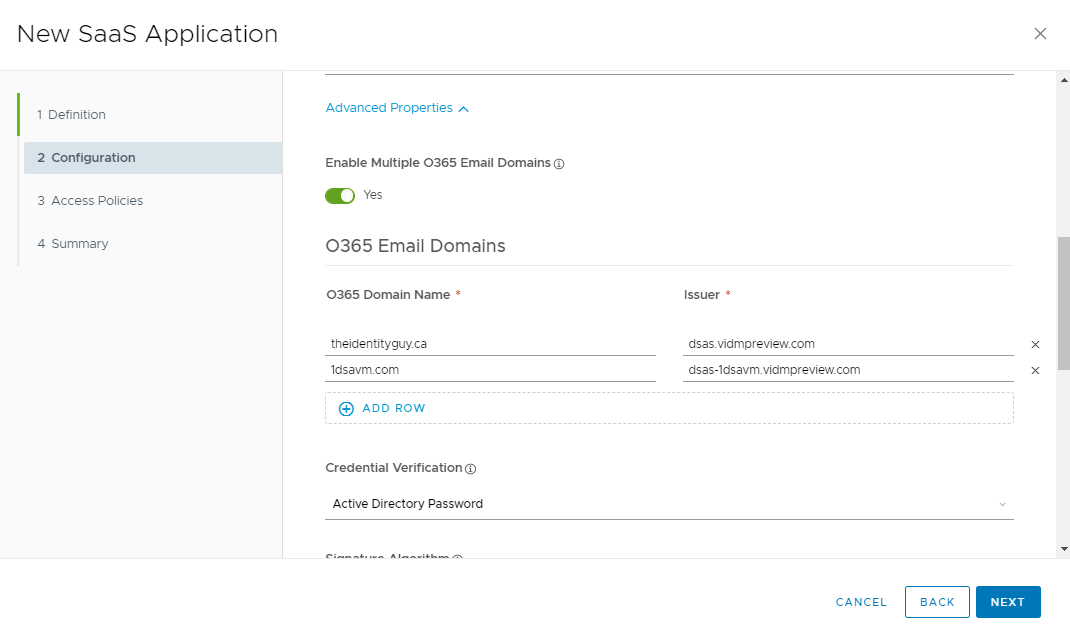This screenshot has width=1070, height=635.
Task: Click the plus icon on ADD ROW
Action: click(346, 408)
